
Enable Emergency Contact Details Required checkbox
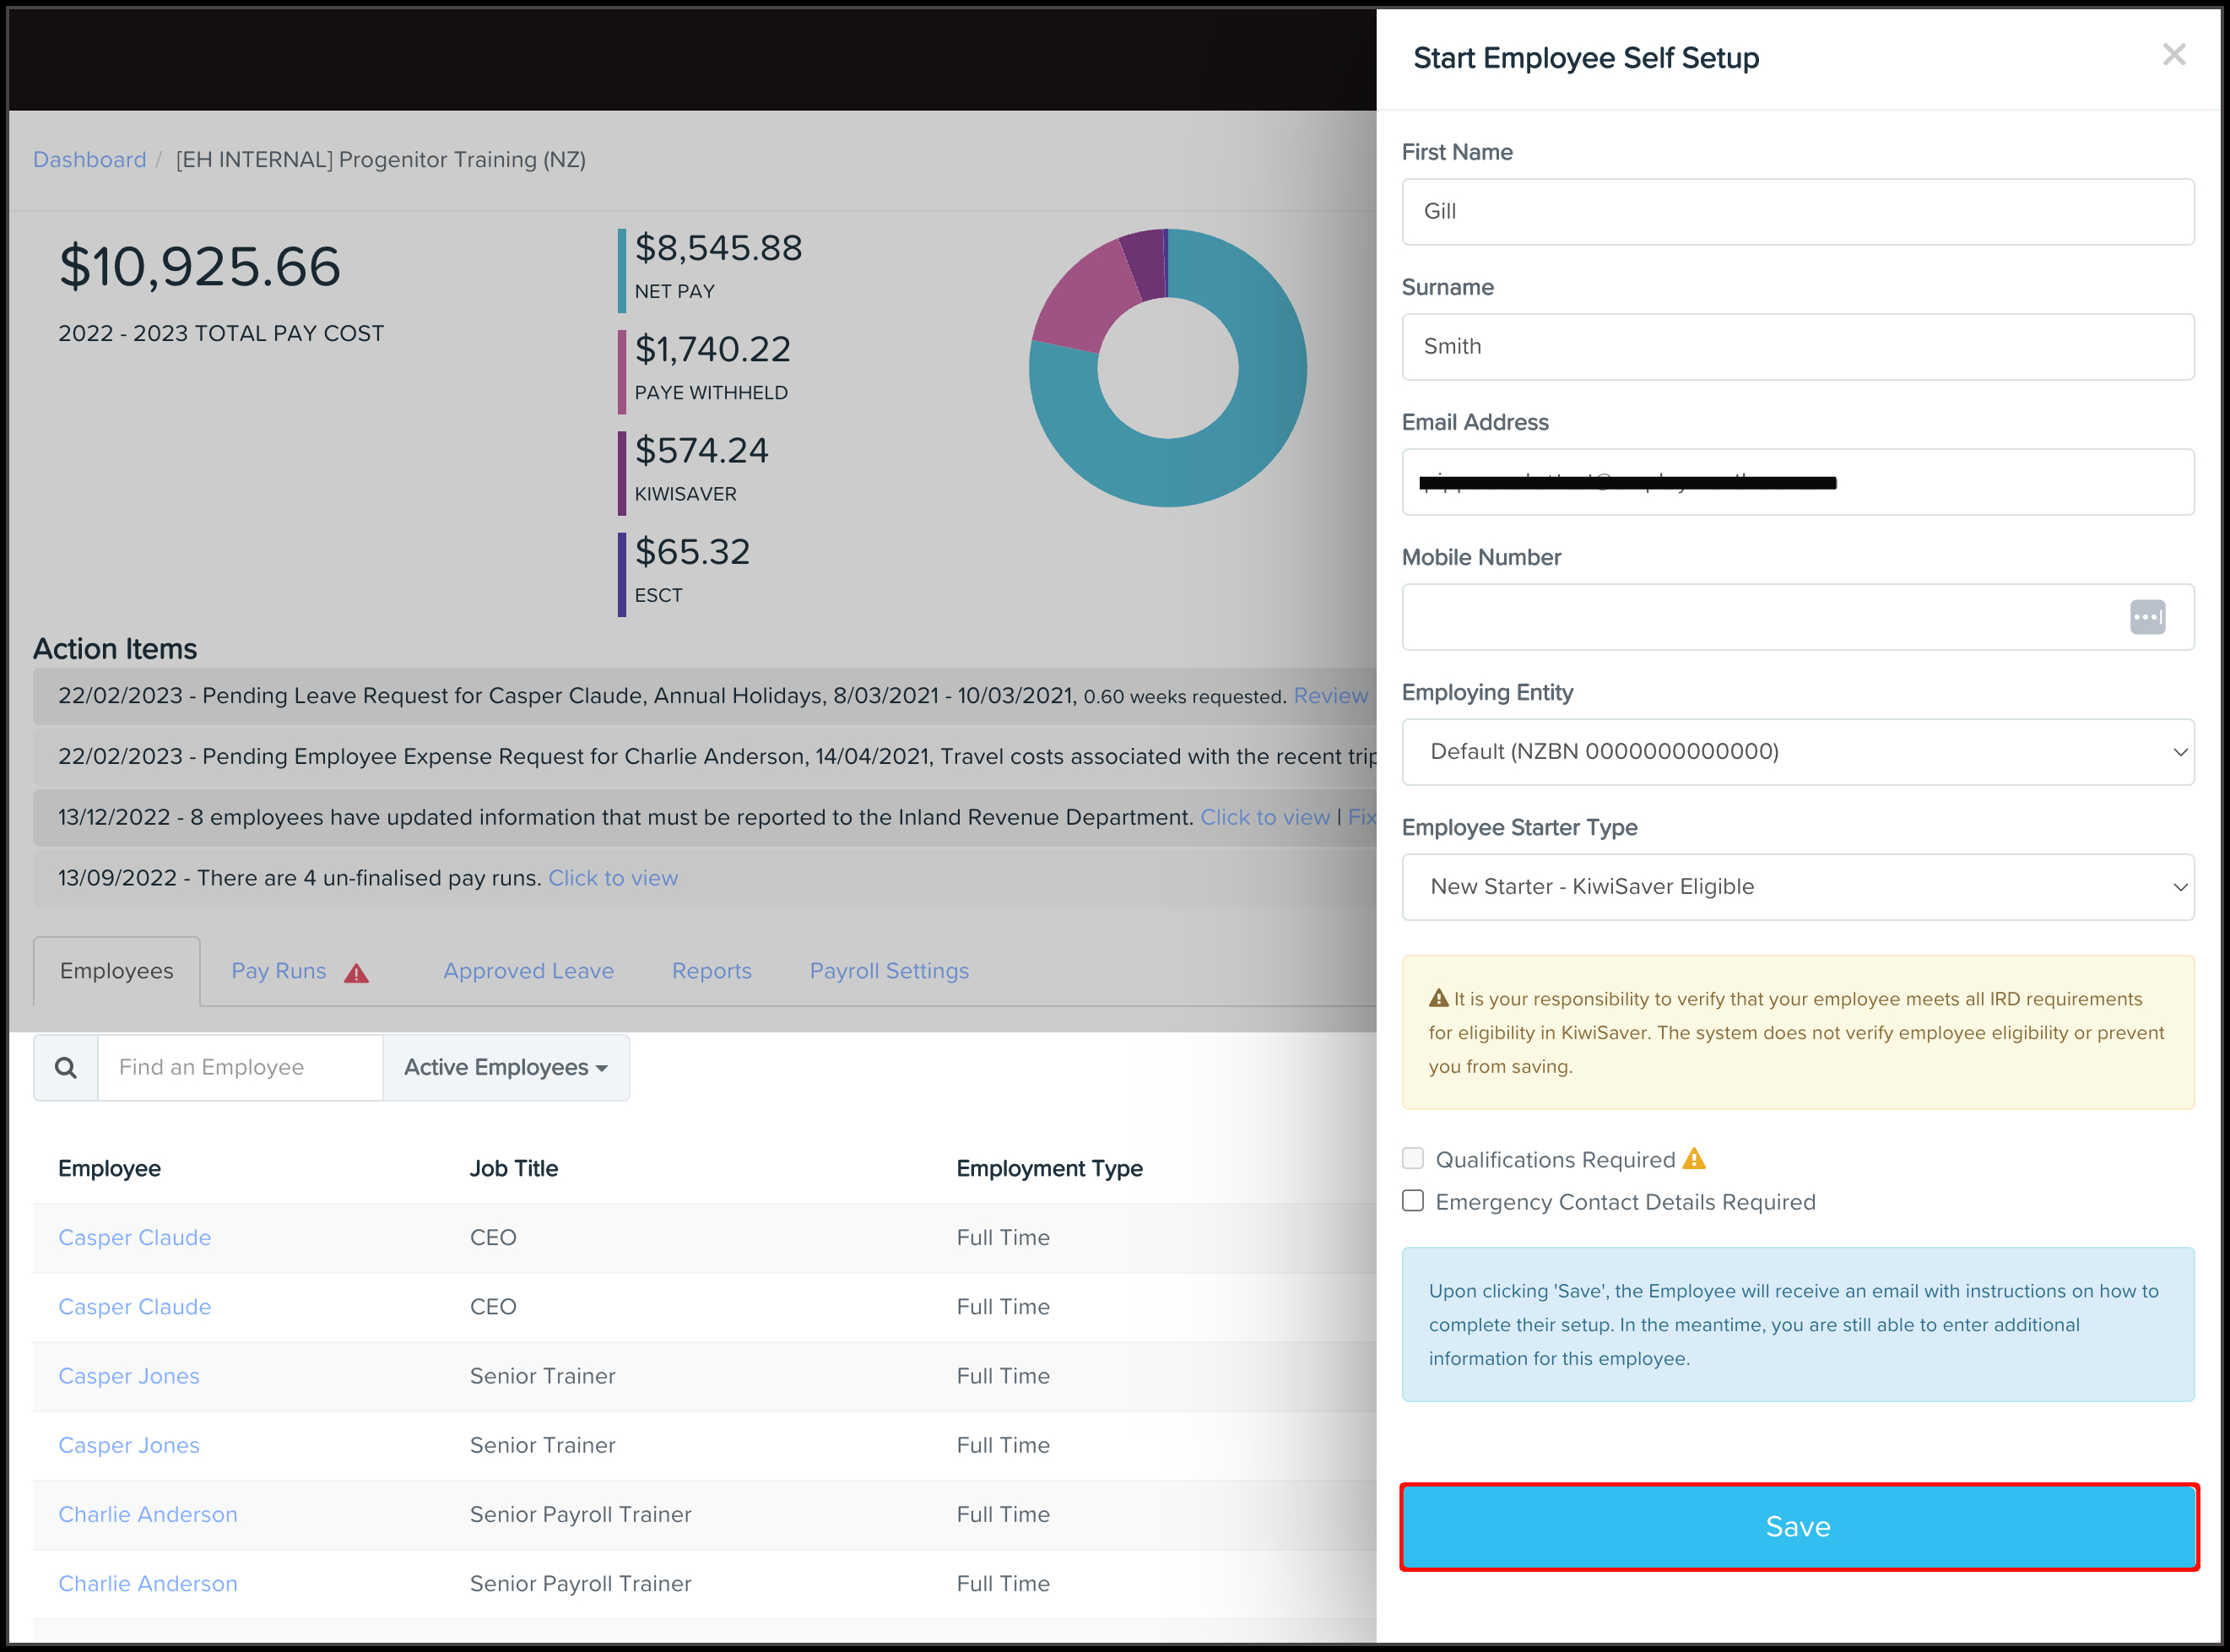point(1413,1201)
